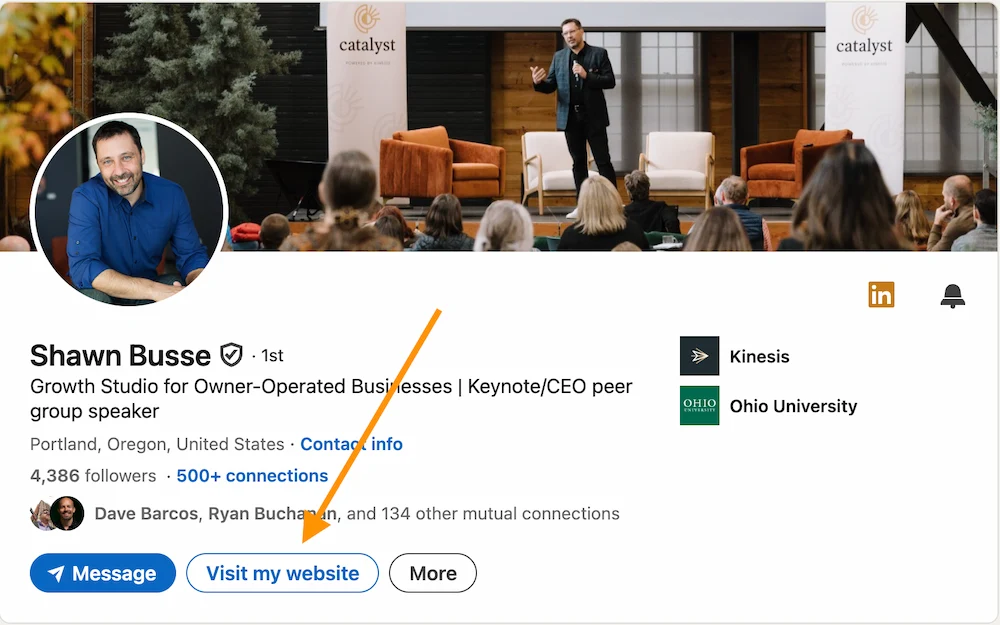
Task: Click the mutual connections avatar stack
Action: coord(56,513)
